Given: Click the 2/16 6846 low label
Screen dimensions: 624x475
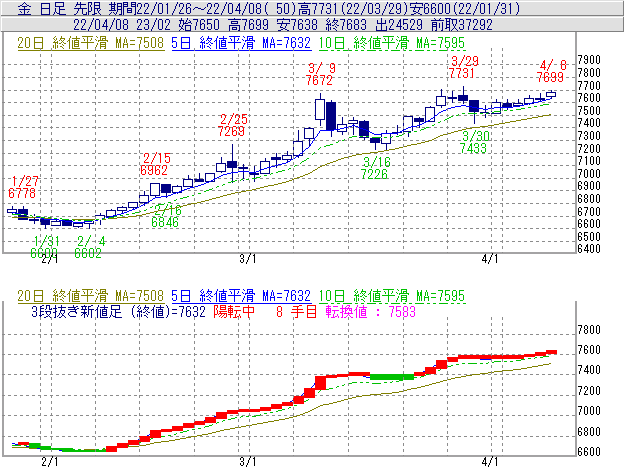Looking at the screenshot, I should [x=166, y=216].
